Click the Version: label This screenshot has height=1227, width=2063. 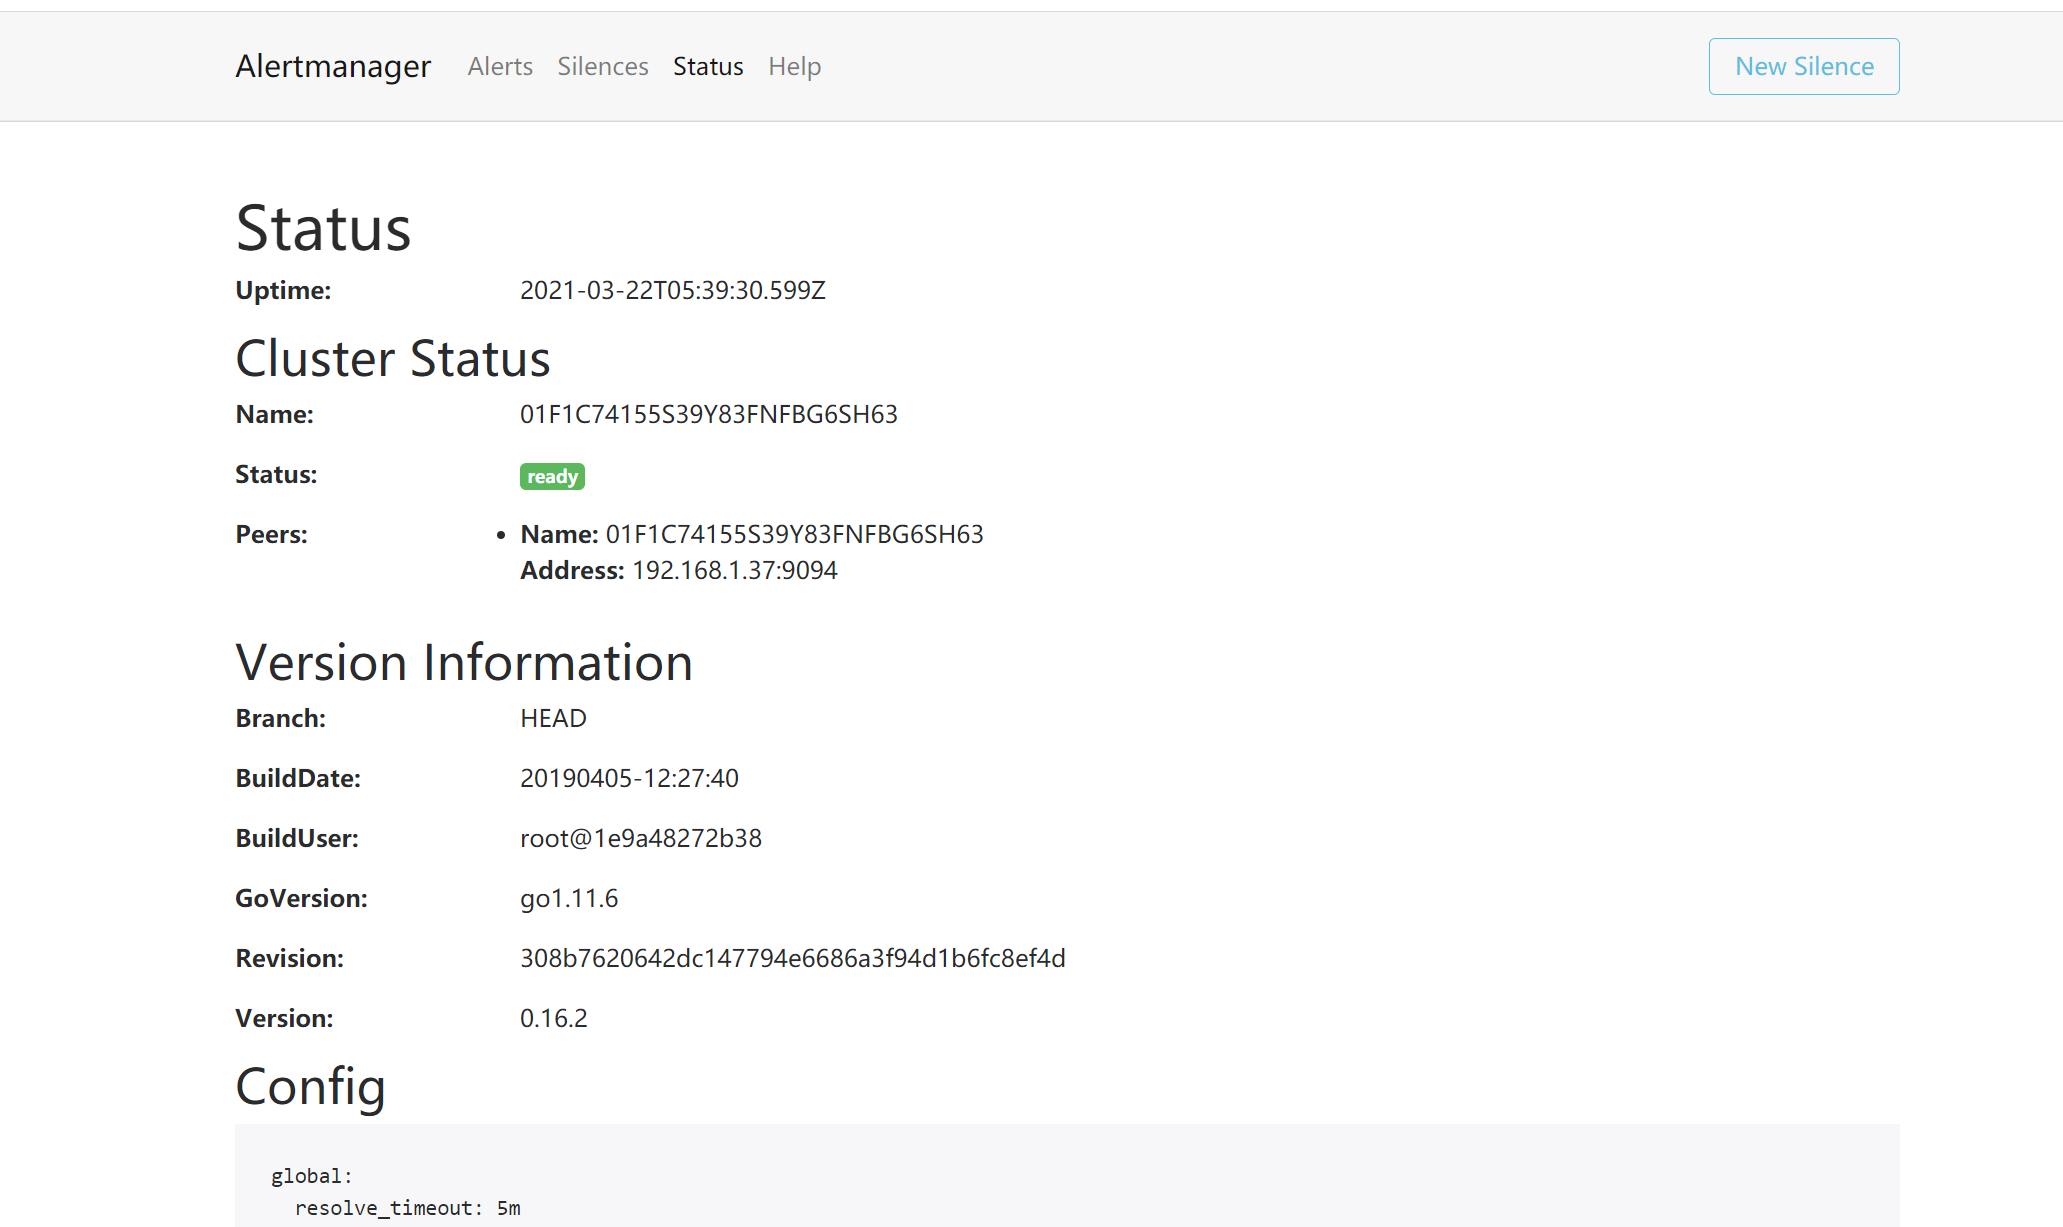[x=285, y=1018]
